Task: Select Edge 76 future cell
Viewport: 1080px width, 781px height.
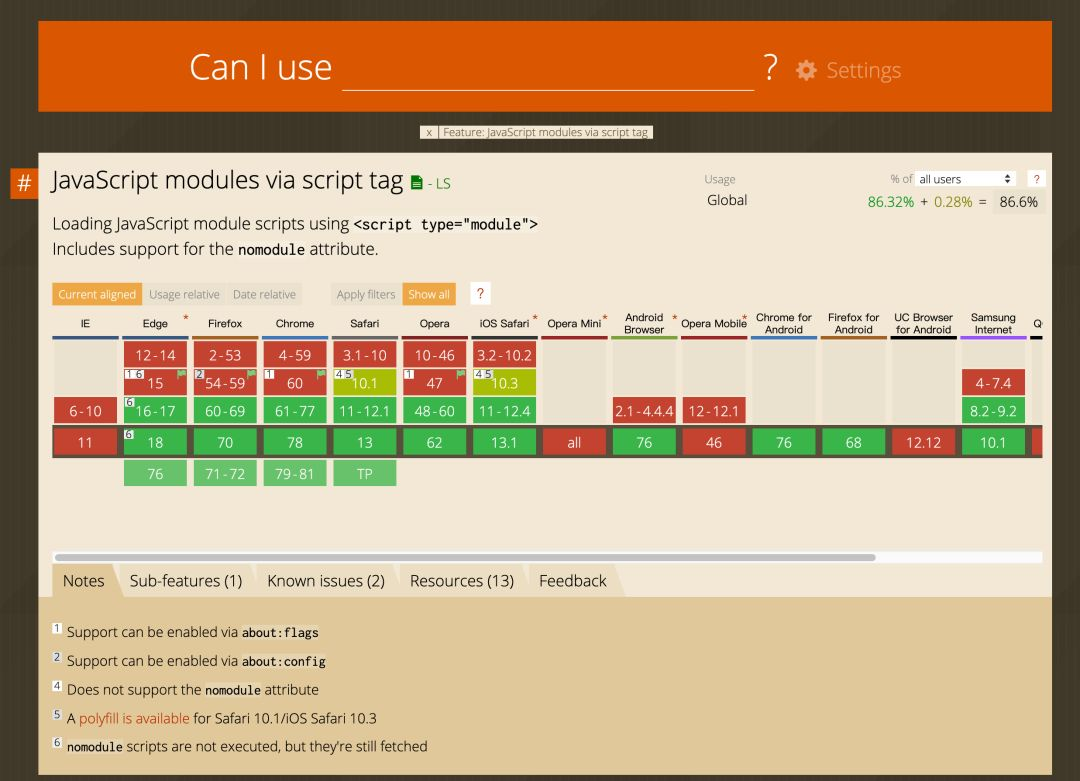Action: [x=155, y=474]
